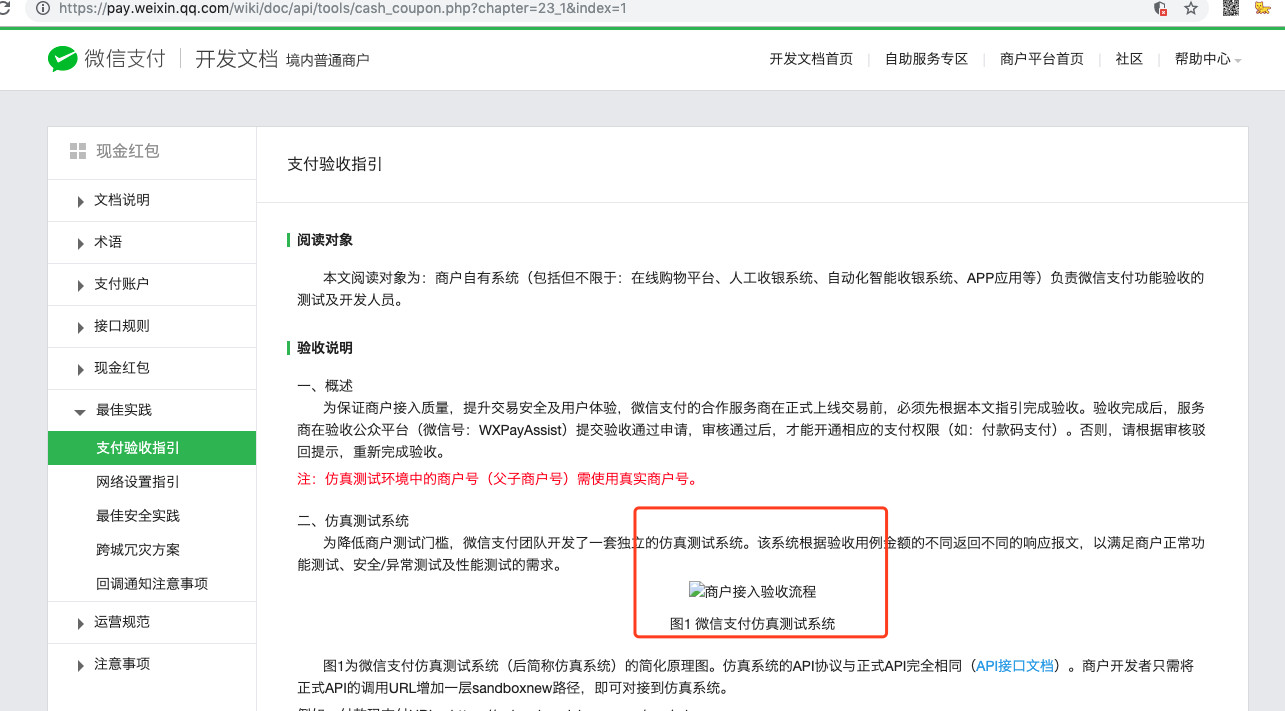Open the QR code extension icon

pos(1231,8)
